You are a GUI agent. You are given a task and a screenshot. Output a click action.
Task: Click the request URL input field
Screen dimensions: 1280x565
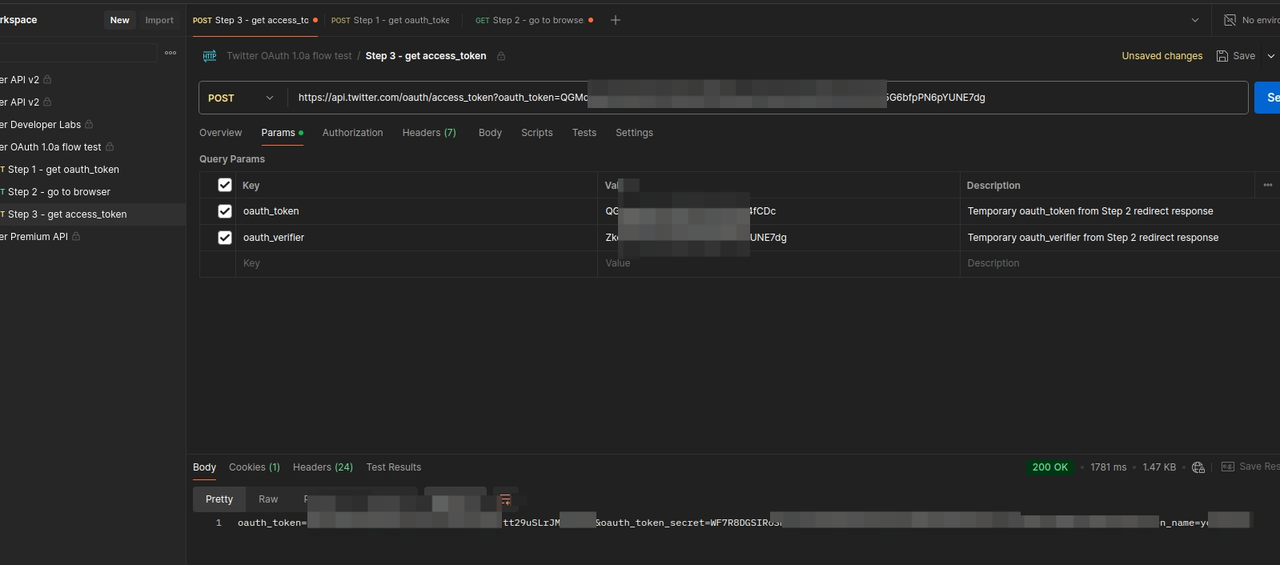point(767,98)
